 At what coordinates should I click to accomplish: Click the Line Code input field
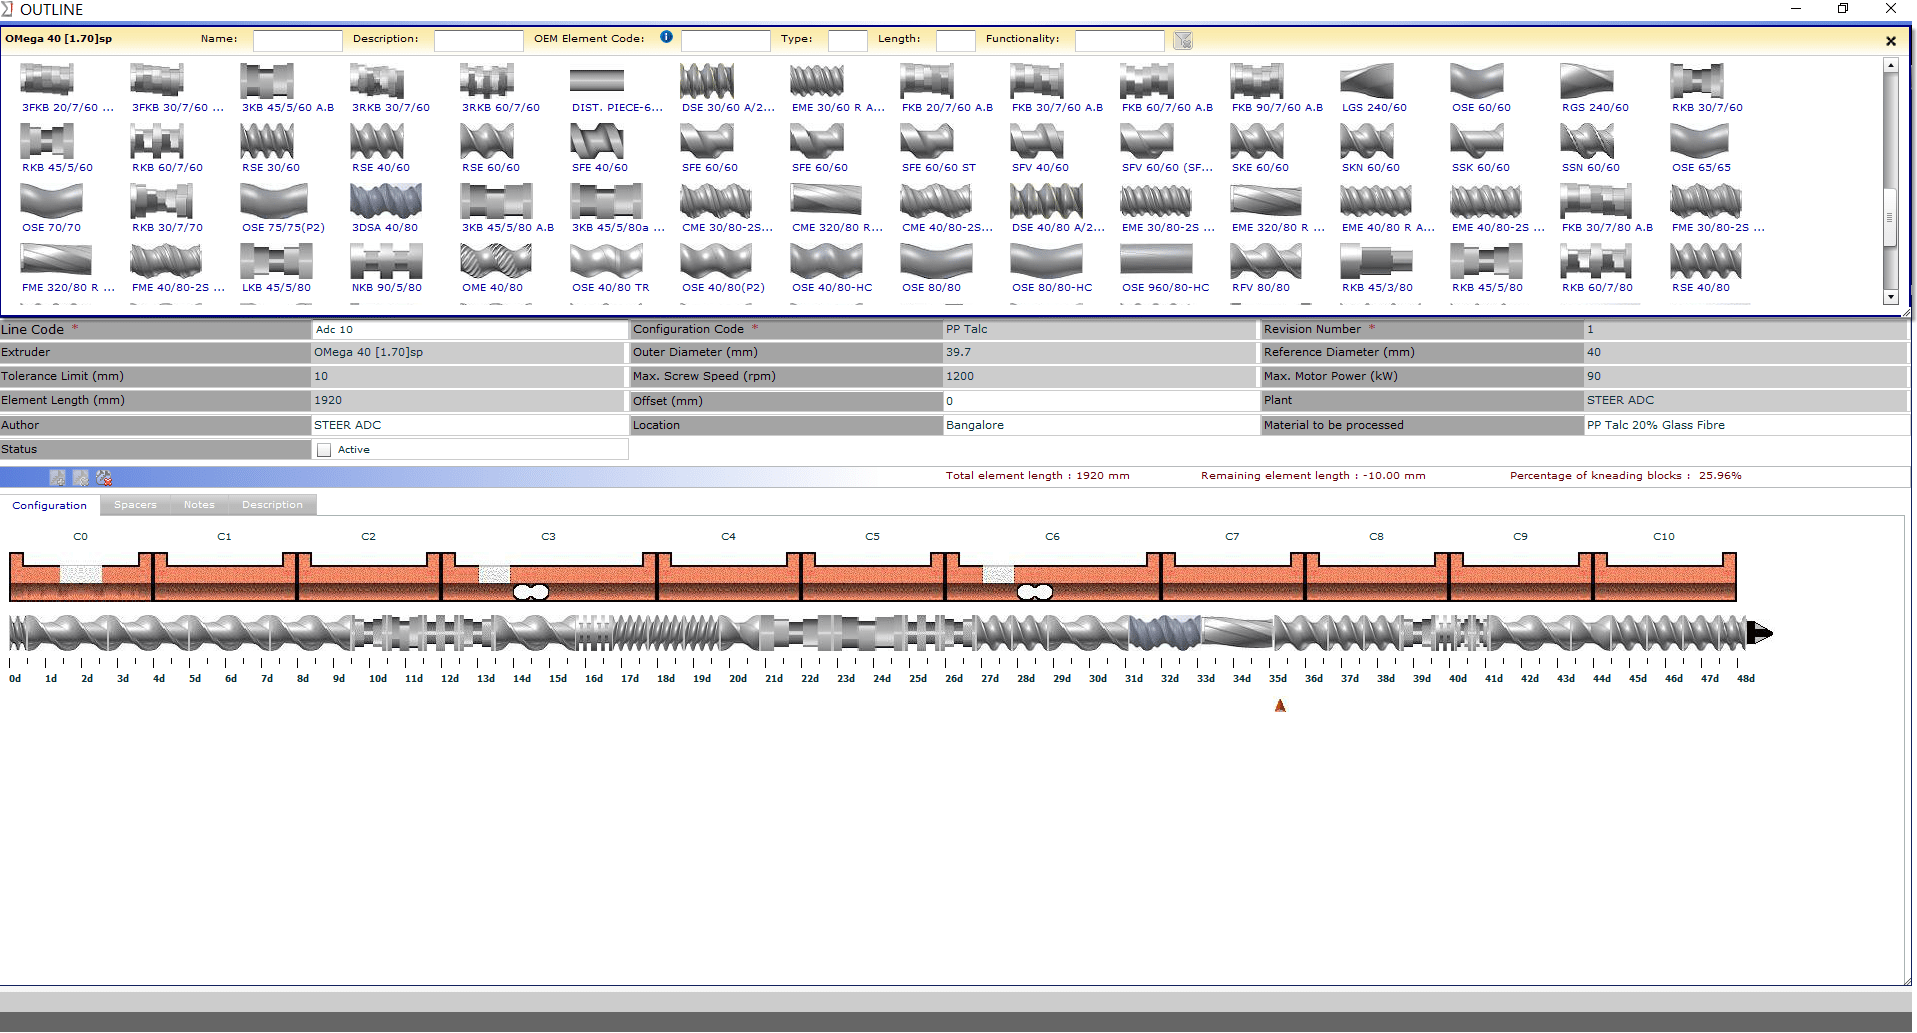(468, 330)
